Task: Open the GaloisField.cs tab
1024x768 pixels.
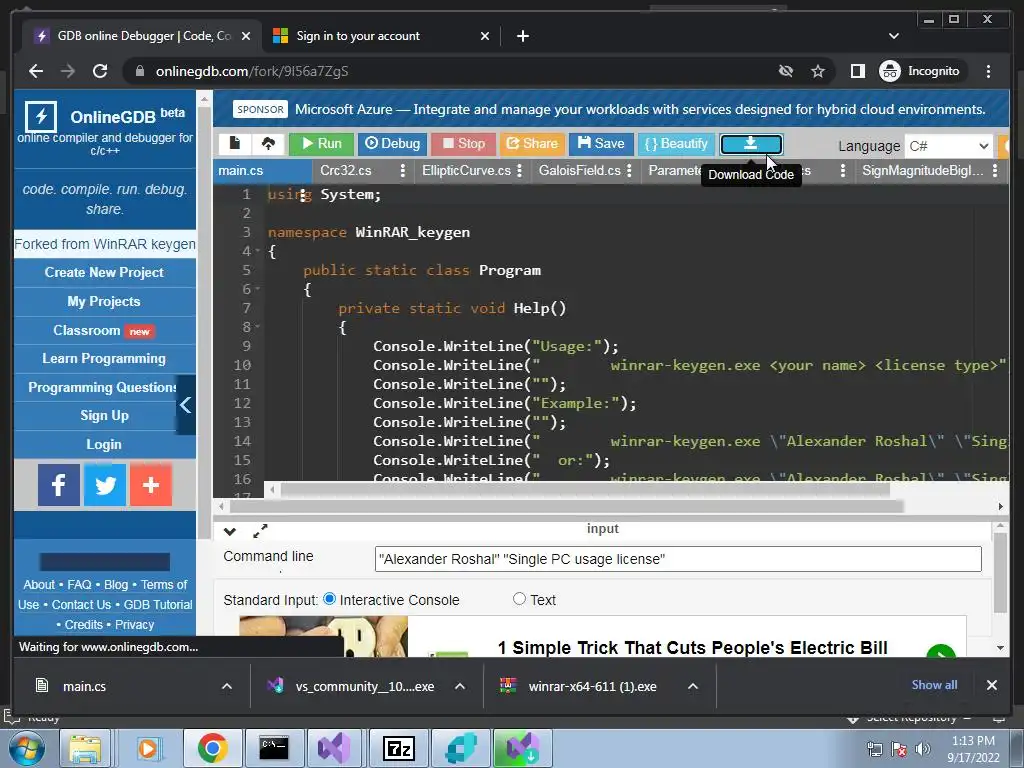Action: [580, 170]
